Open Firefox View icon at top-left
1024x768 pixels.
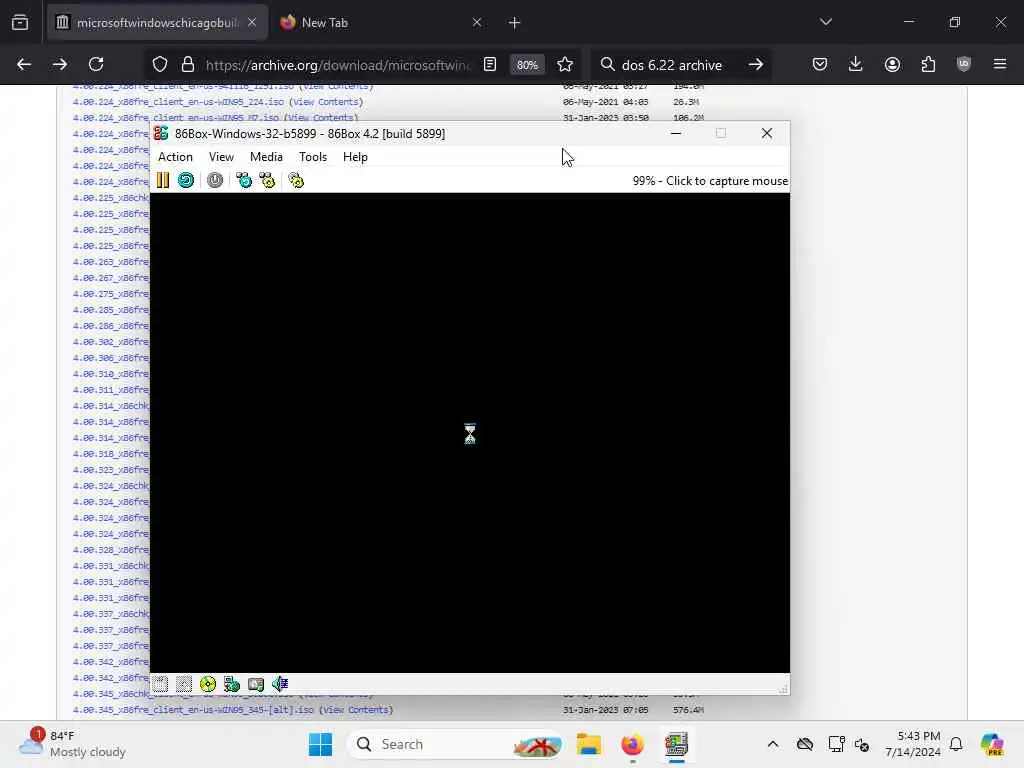pos(20,23)
